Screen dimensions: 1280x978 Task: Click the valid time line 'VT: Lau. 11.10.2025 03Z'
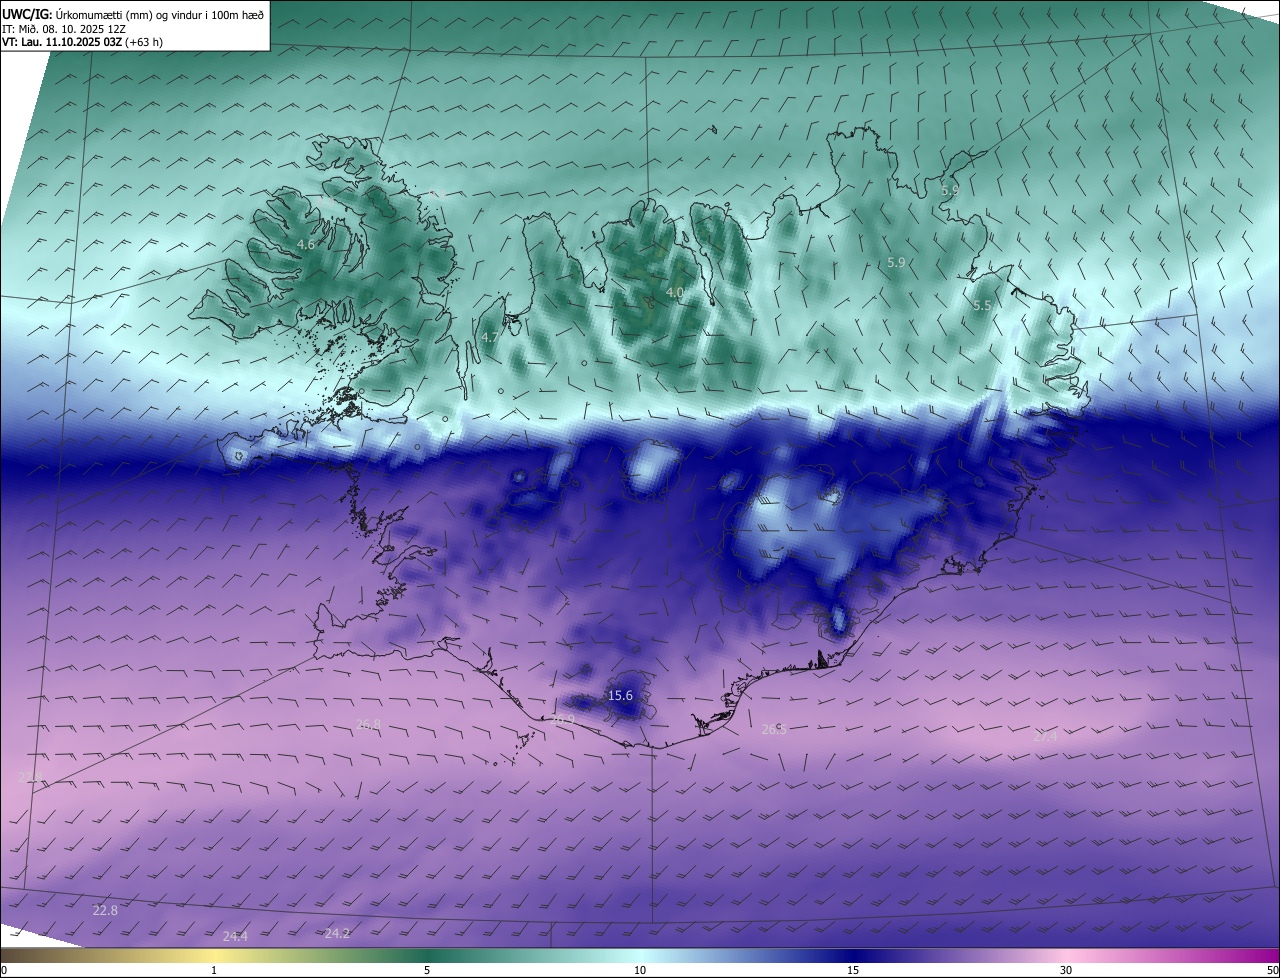[62, 42]
